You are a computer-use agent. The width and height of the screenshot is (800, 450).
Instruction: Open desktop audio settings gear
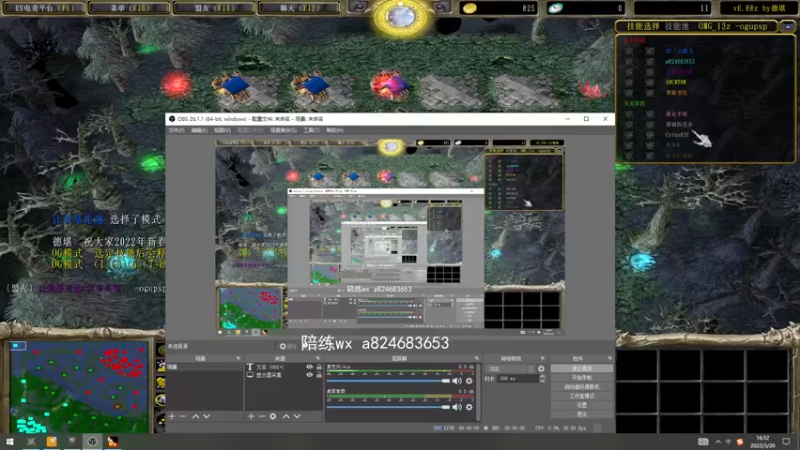(x=469, y=407)
